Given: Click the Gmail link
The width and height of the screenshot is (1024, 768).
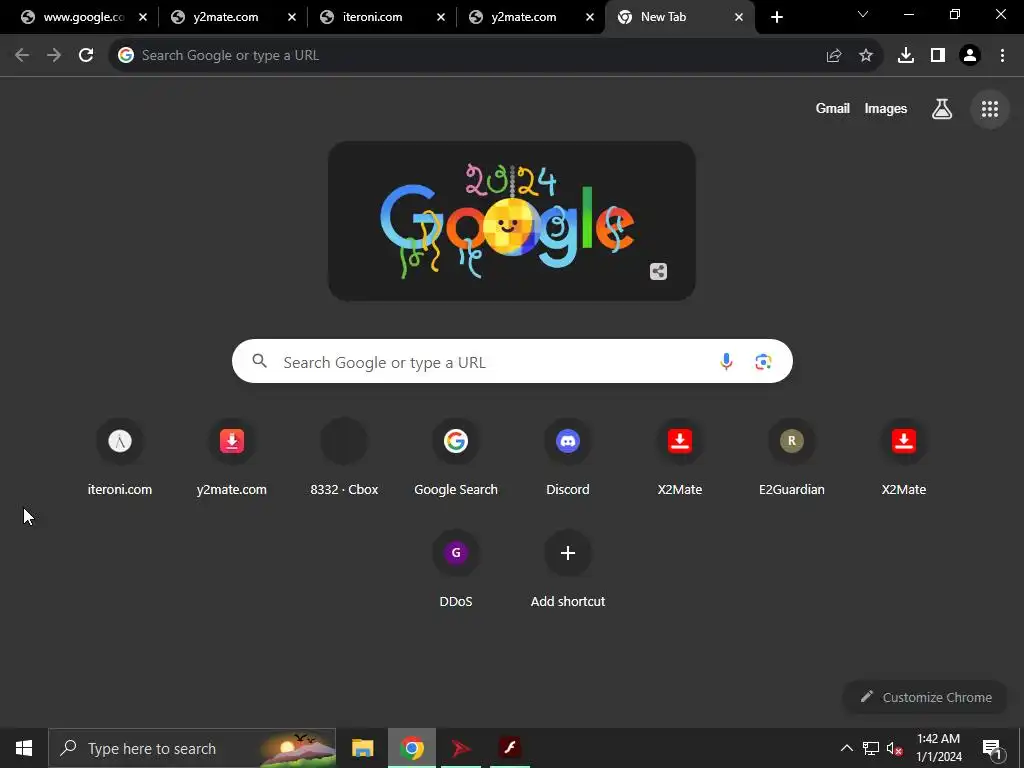Looking at the screenshot, I should (x=833, y=108).
